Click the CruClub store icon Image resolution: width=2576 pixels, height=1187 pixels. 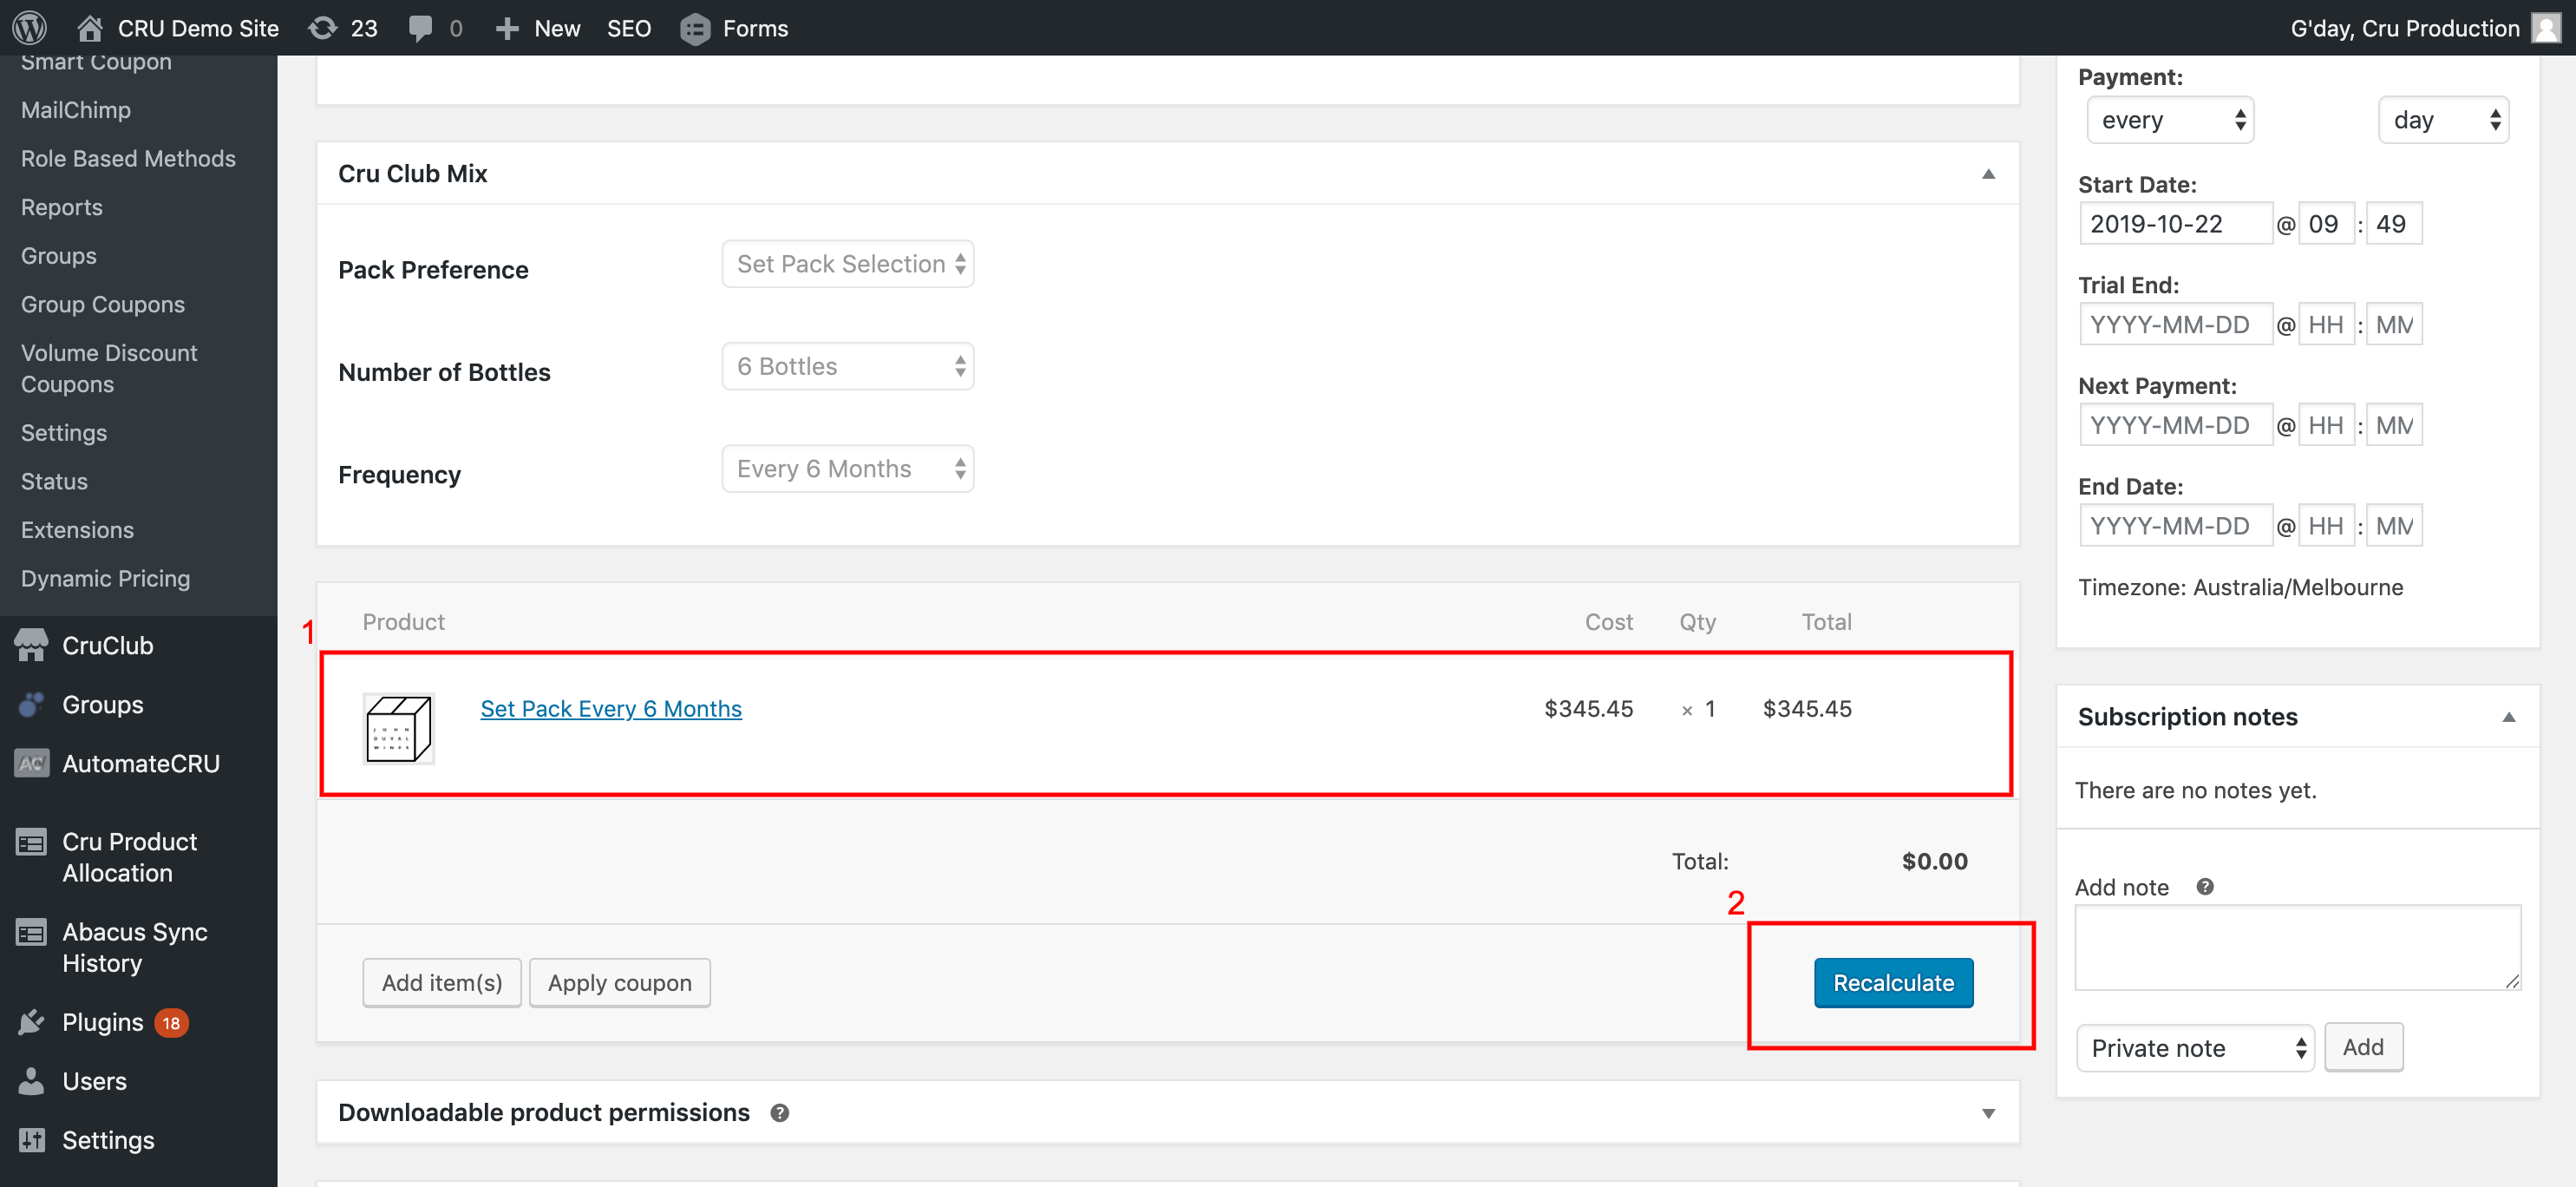(32, 645)
